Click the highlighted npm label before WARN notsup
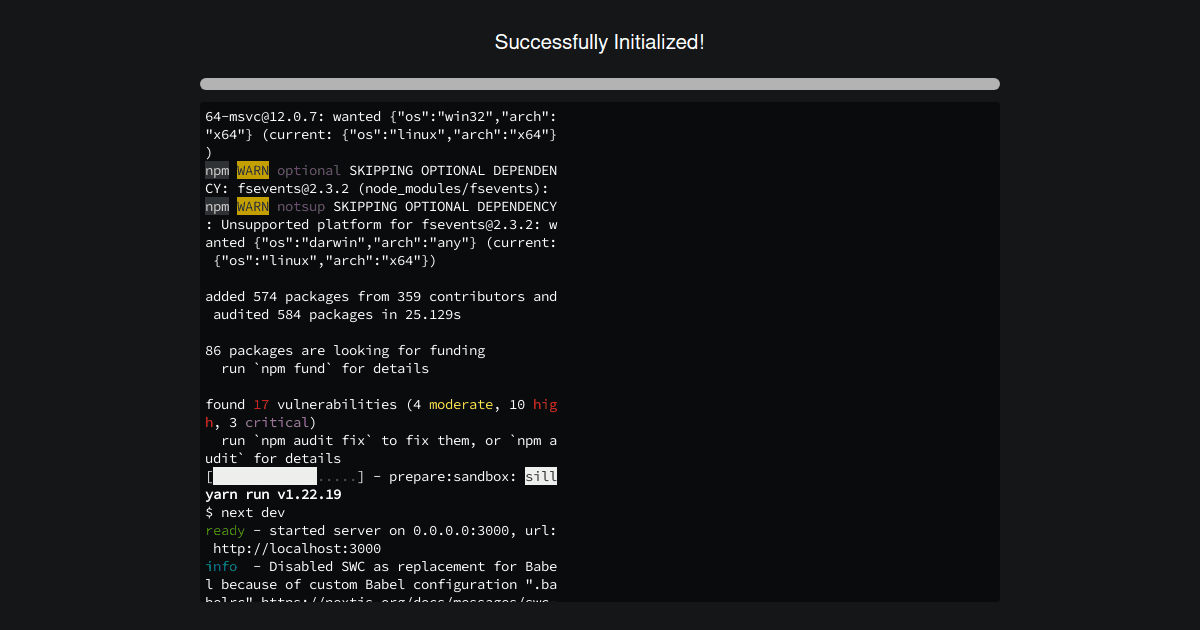This screenshot has height=630, width=1200. (x=216, y=206)
